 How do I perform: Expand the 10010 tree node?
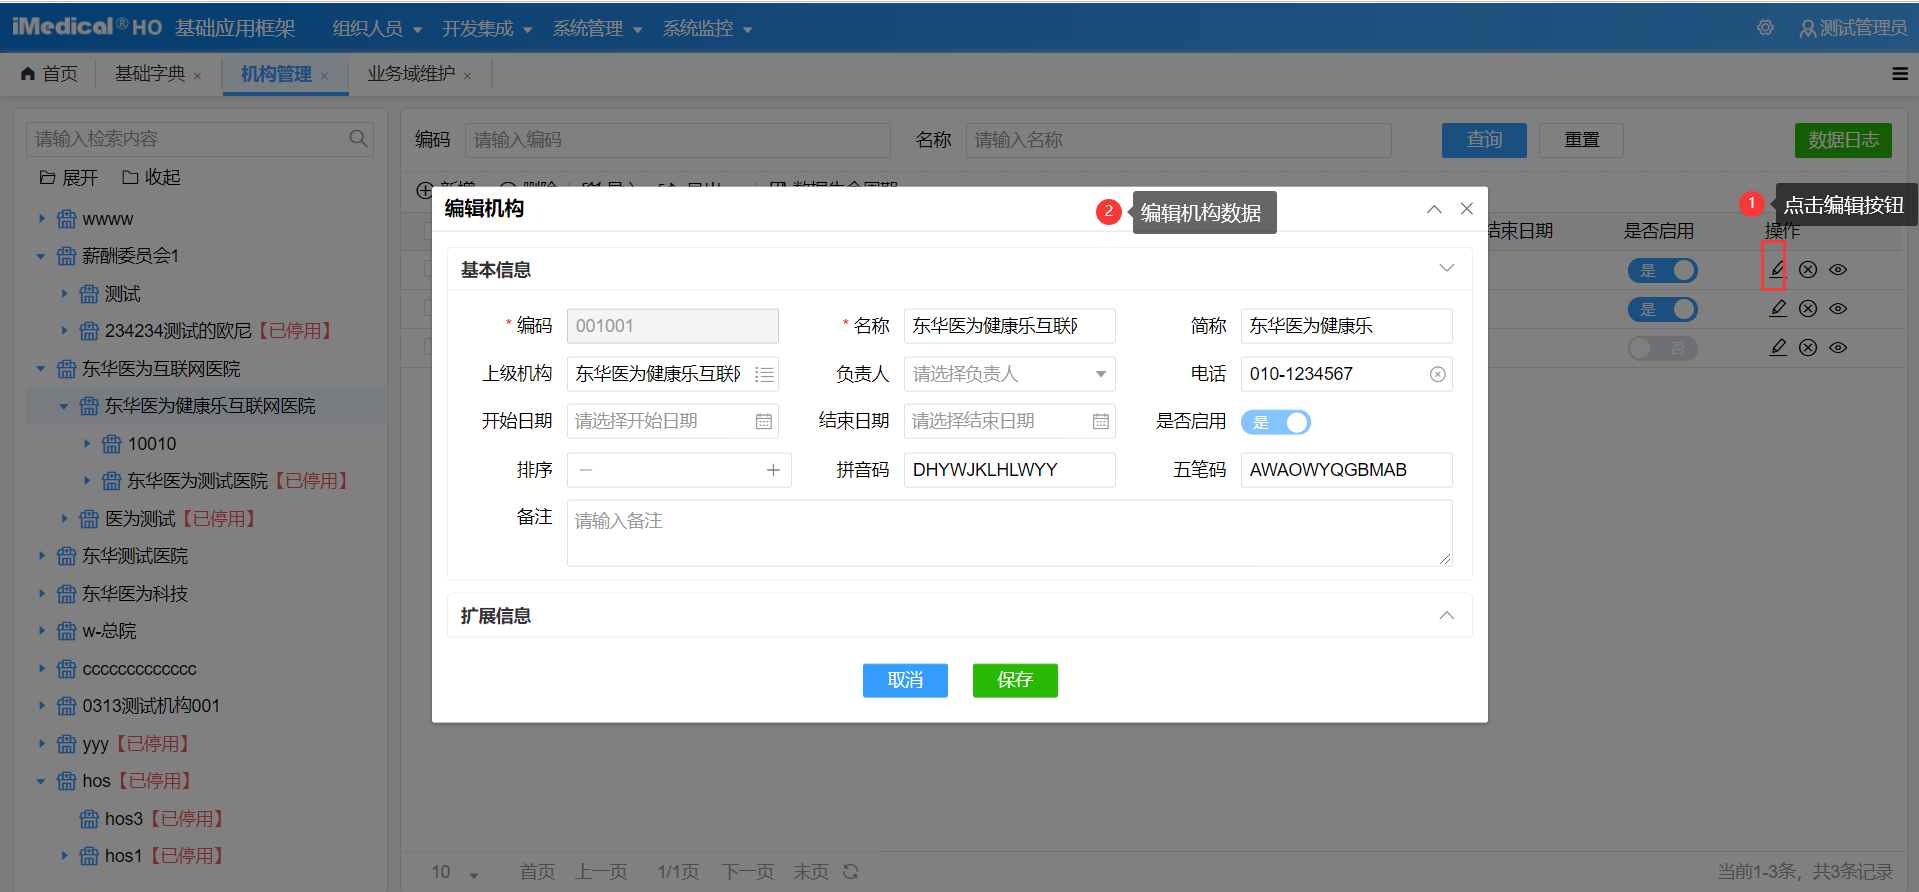pos(87,443)
